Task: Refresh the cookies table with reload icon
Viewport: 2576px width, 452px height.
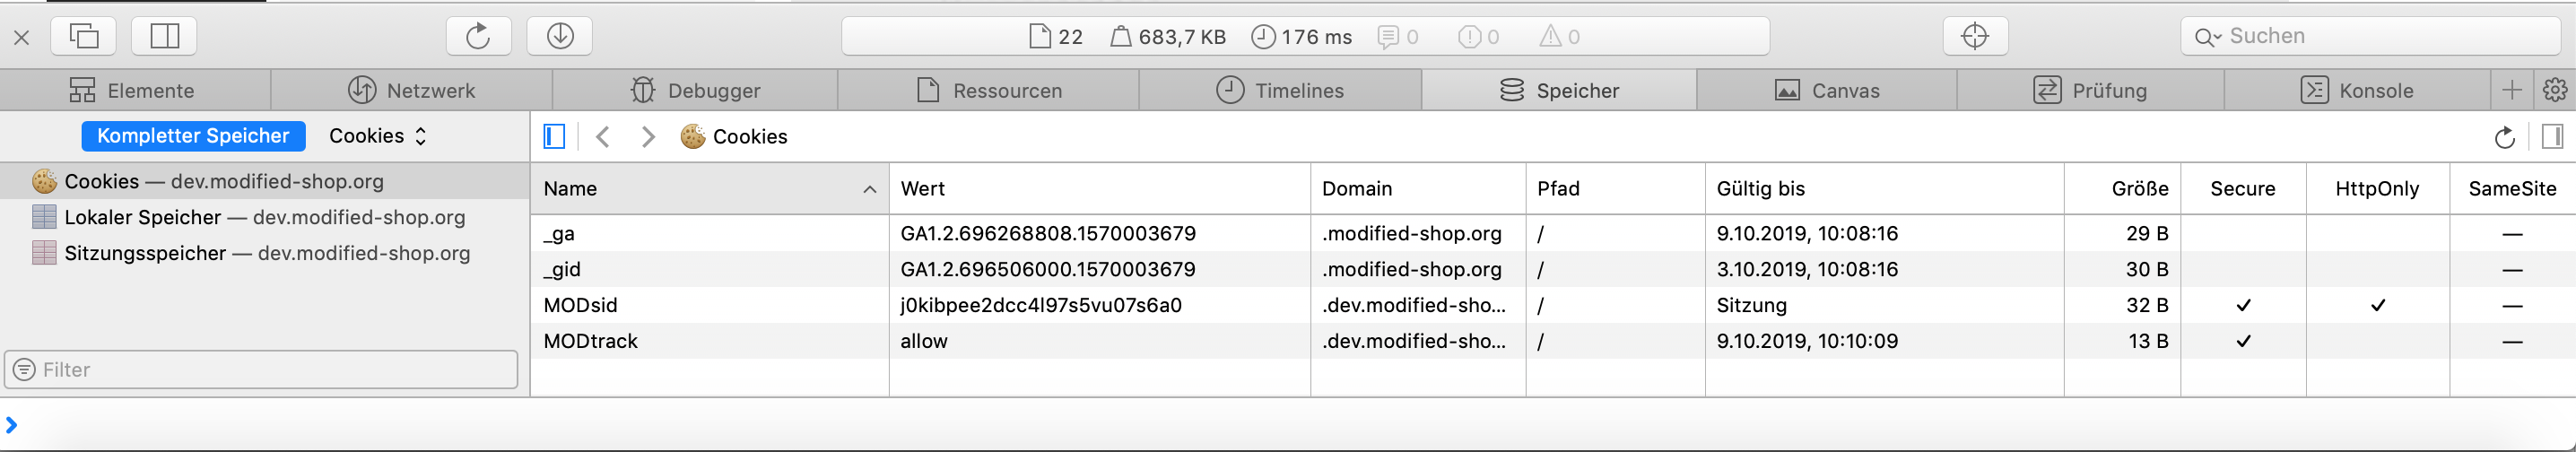Action: pyautogui.click(x=2504, y=137)
